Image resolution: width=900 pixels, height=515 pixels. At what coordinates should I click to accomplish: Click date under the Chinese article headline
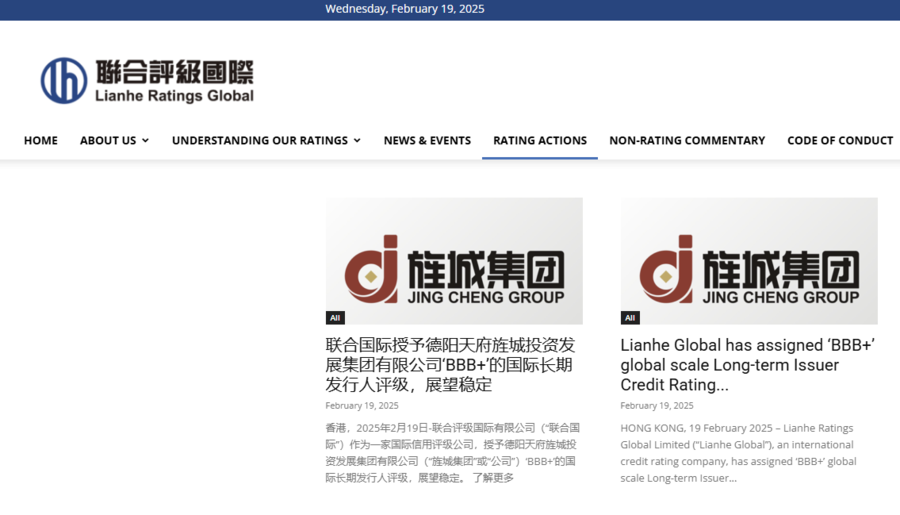[x=362, y=405]
